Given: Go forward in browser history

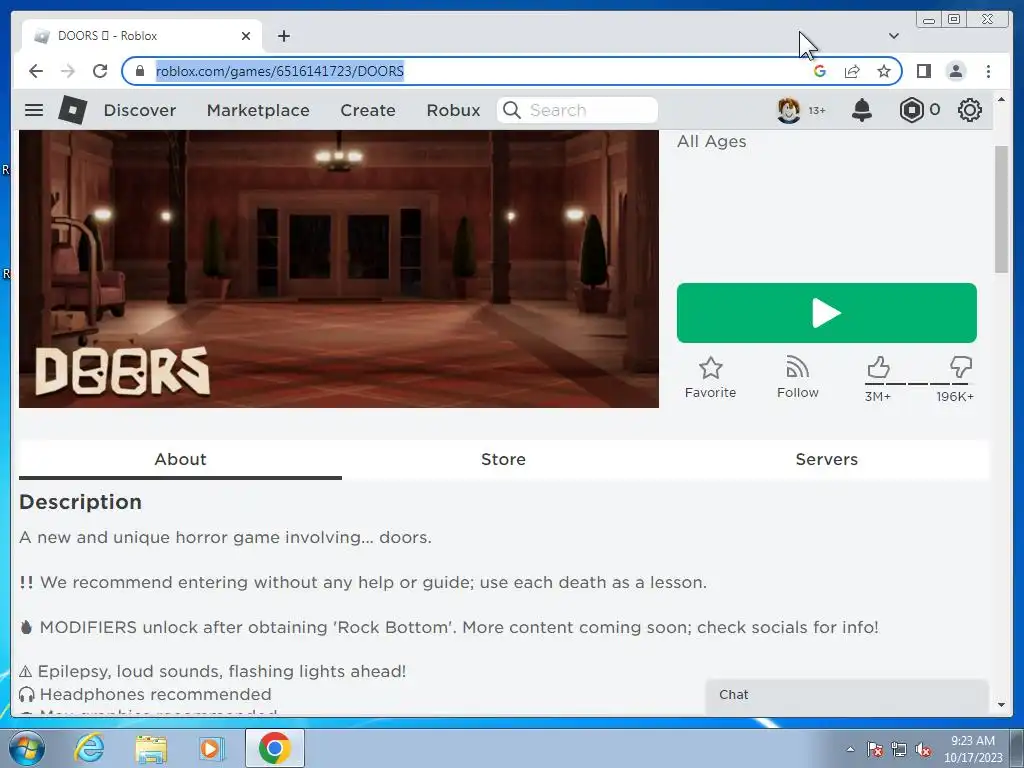Looking at the screenshot, I should point(68,71).
